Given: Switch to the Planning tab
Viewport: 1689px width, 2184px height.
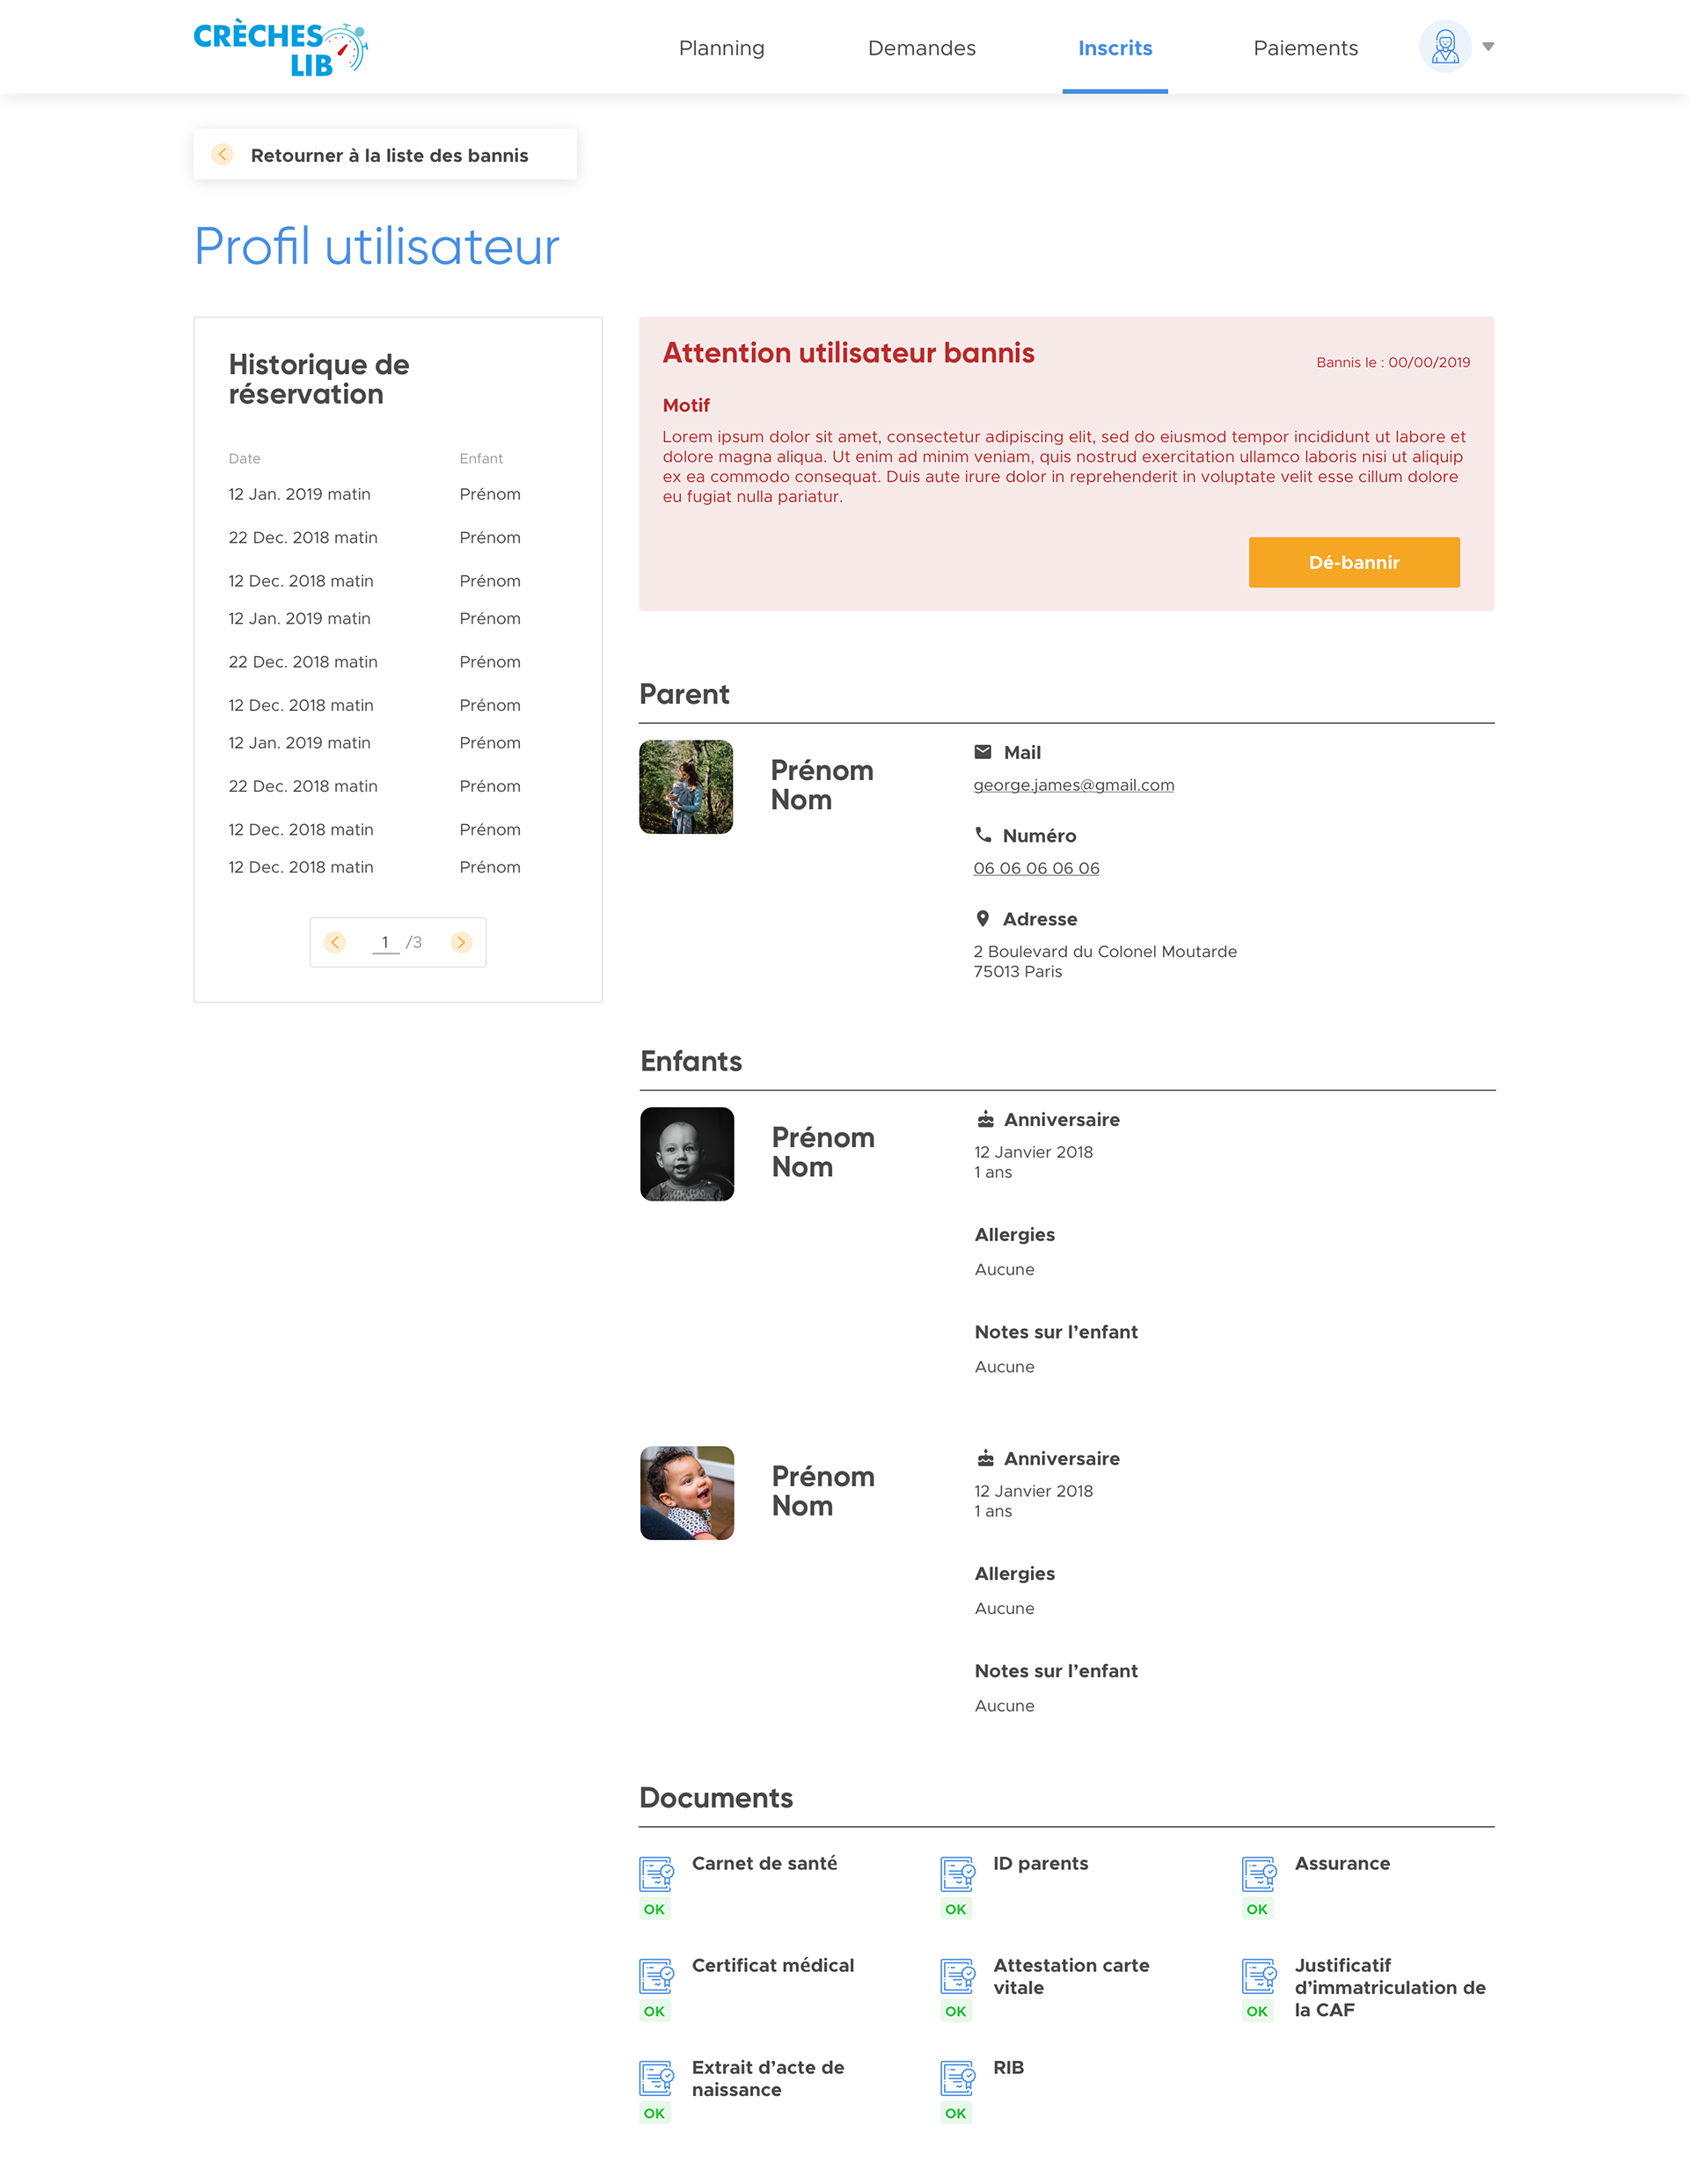Looking at the screenshot, I should (x=721, y=48).
